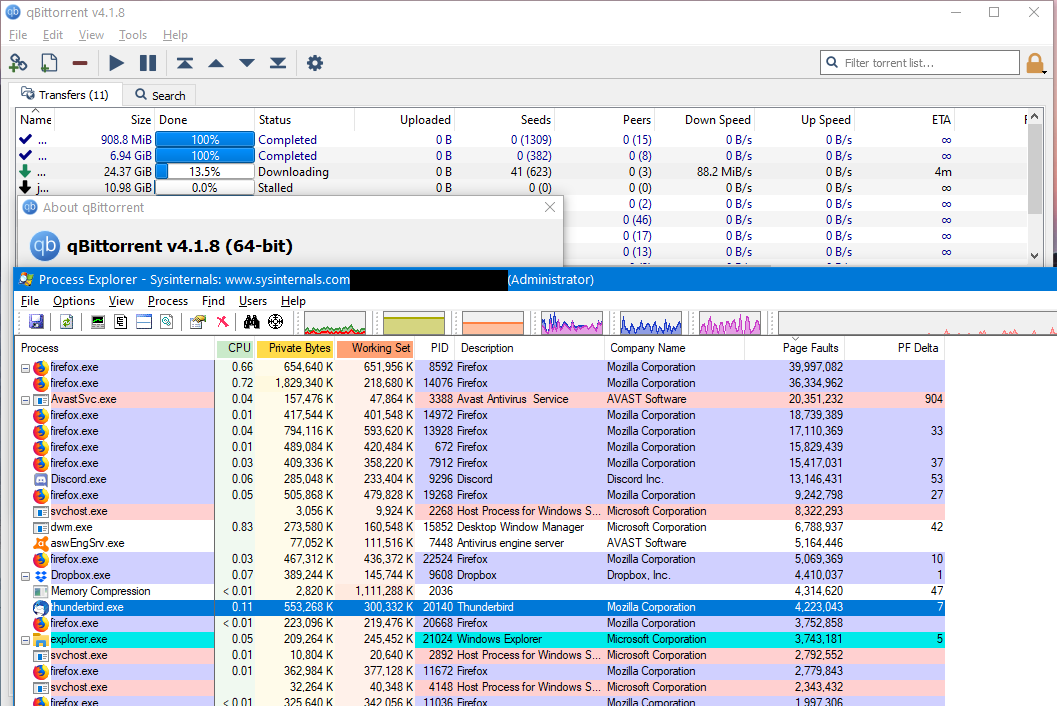The width and height of the screenshot is (1057, 706).
Task: Click the Refresh Now toolbar icon
Action: coord(67,322)
